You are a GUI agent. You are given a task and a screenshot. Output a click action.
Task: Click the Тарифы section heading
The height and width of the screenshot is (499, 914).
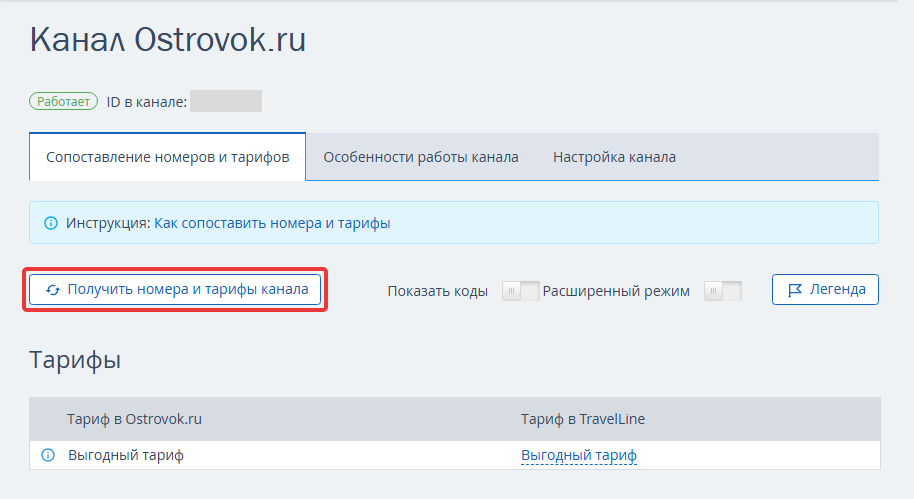(75, 360)
